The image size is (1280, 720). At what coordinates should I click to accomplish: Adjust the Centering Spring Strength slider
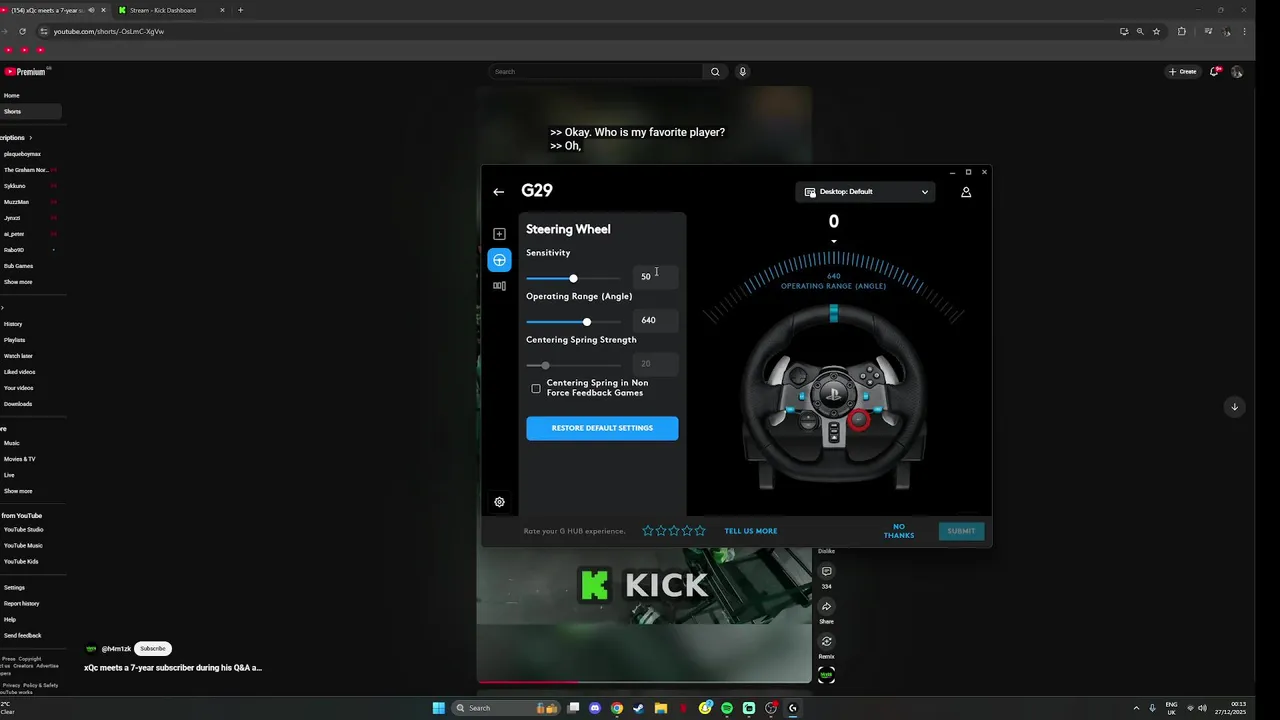tap(545, 366)
